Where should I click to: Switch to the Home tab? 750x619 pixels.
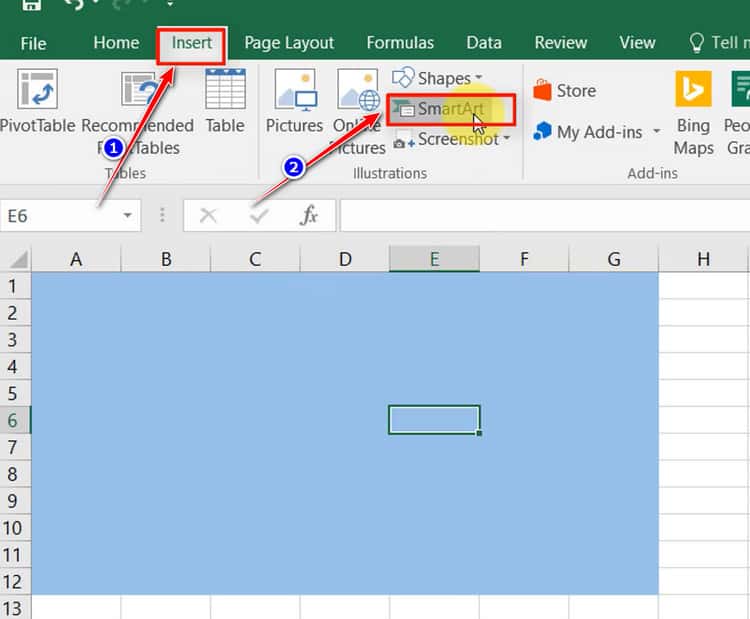[116, 43]
